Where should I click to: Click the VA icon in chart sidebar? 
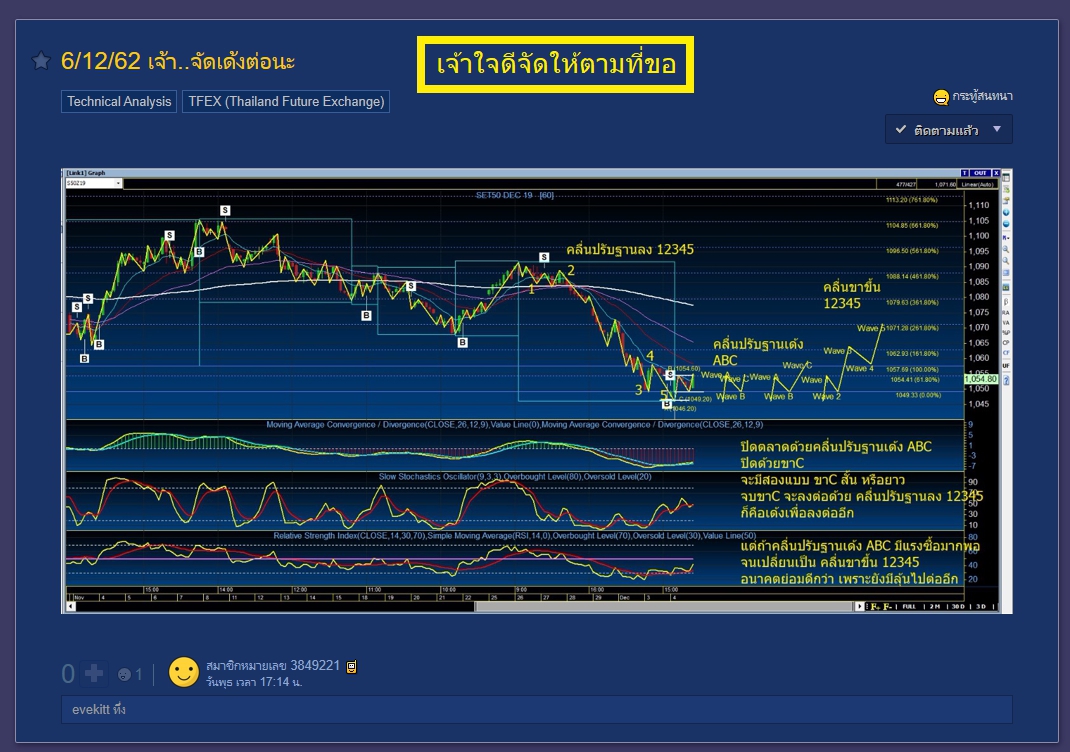pos(1006,322)
